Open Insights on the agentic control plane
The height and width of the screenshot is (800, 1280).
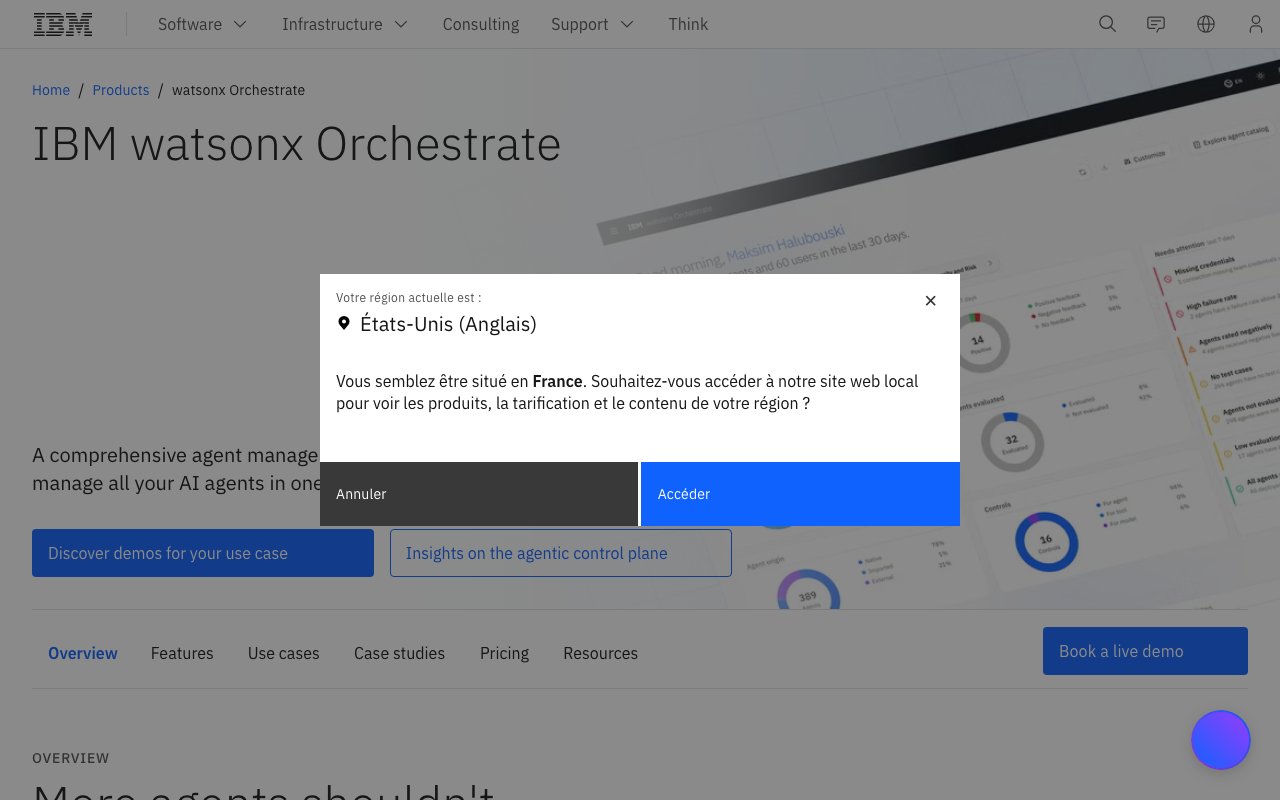coord(561,553)
